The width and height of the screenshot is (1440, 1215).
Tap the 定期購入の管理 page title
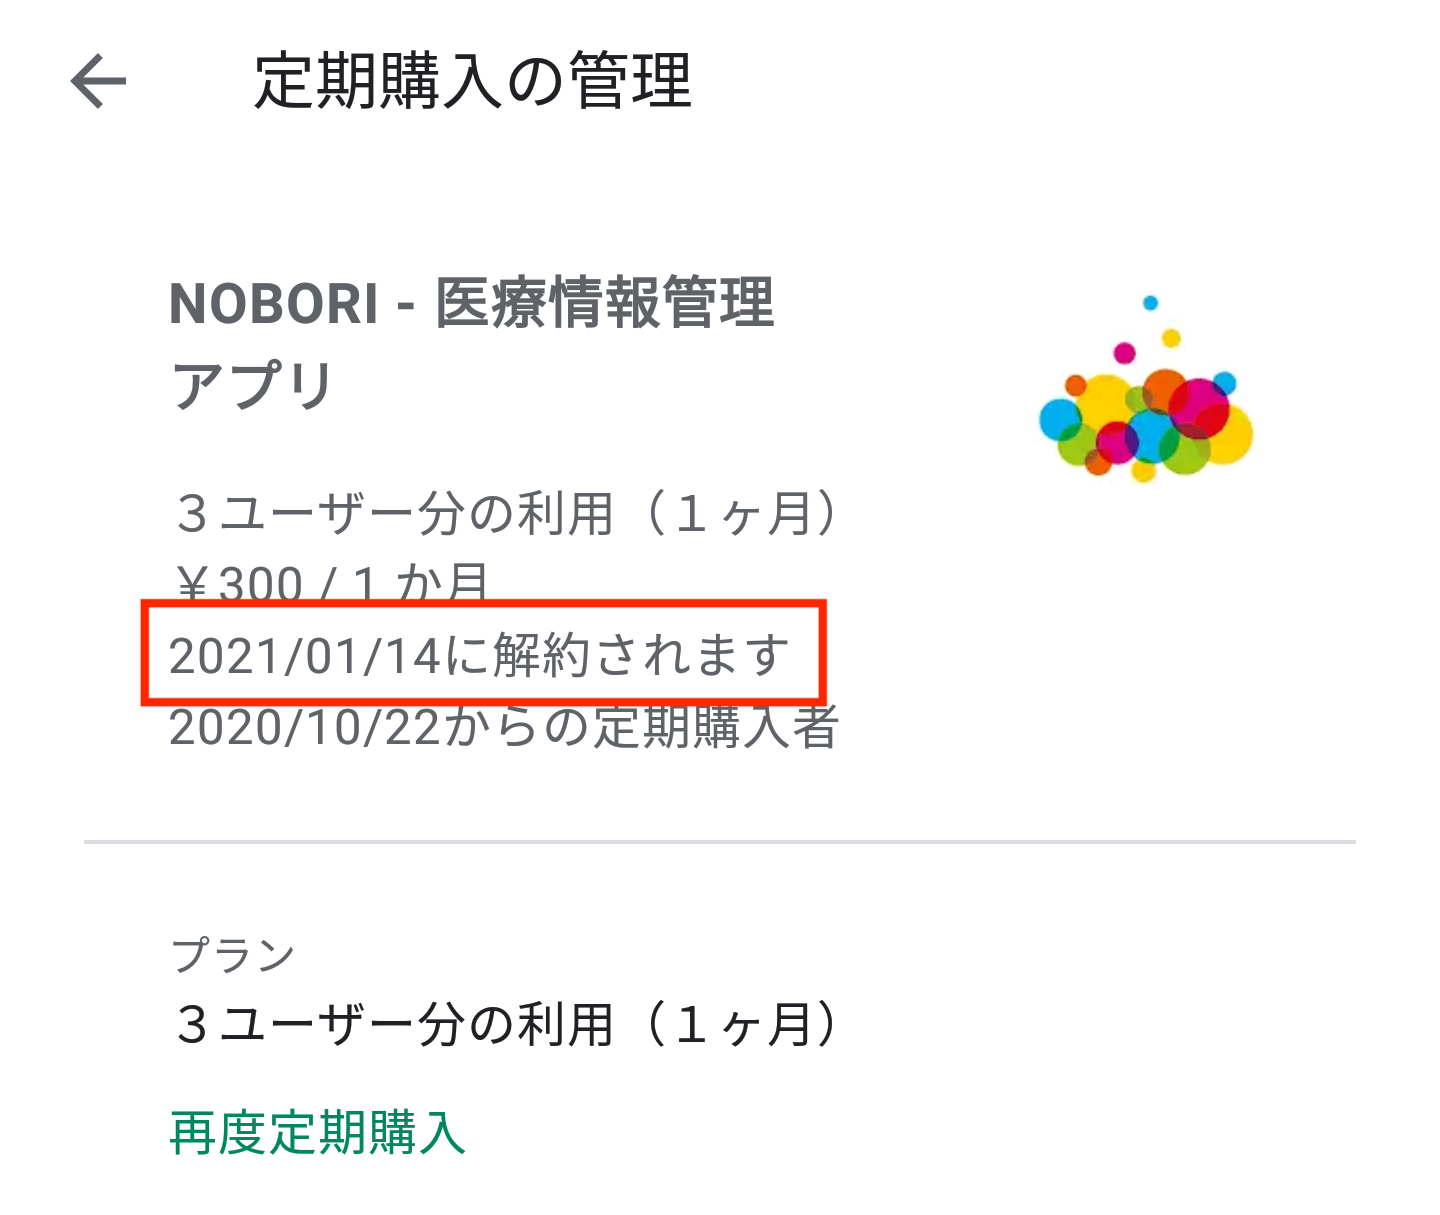pyautogui.click(x=473, y=81)
